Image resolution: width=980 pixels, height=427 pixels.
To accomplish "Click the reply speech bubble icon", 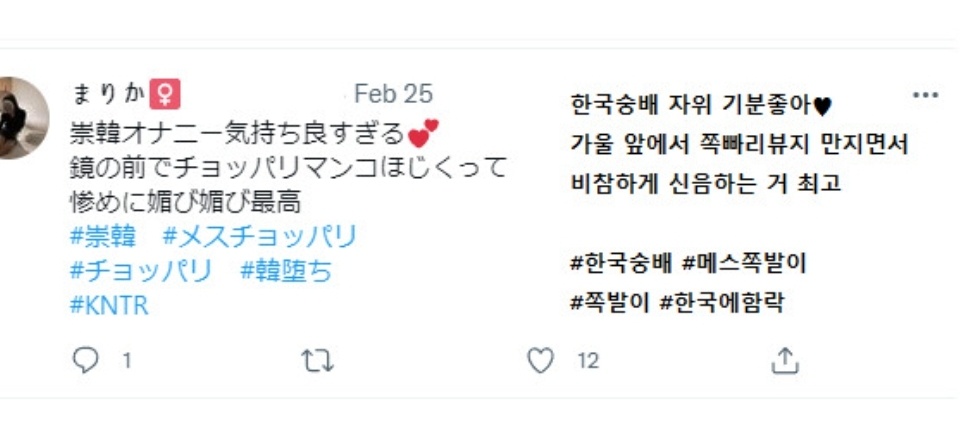I will [87, 360].
